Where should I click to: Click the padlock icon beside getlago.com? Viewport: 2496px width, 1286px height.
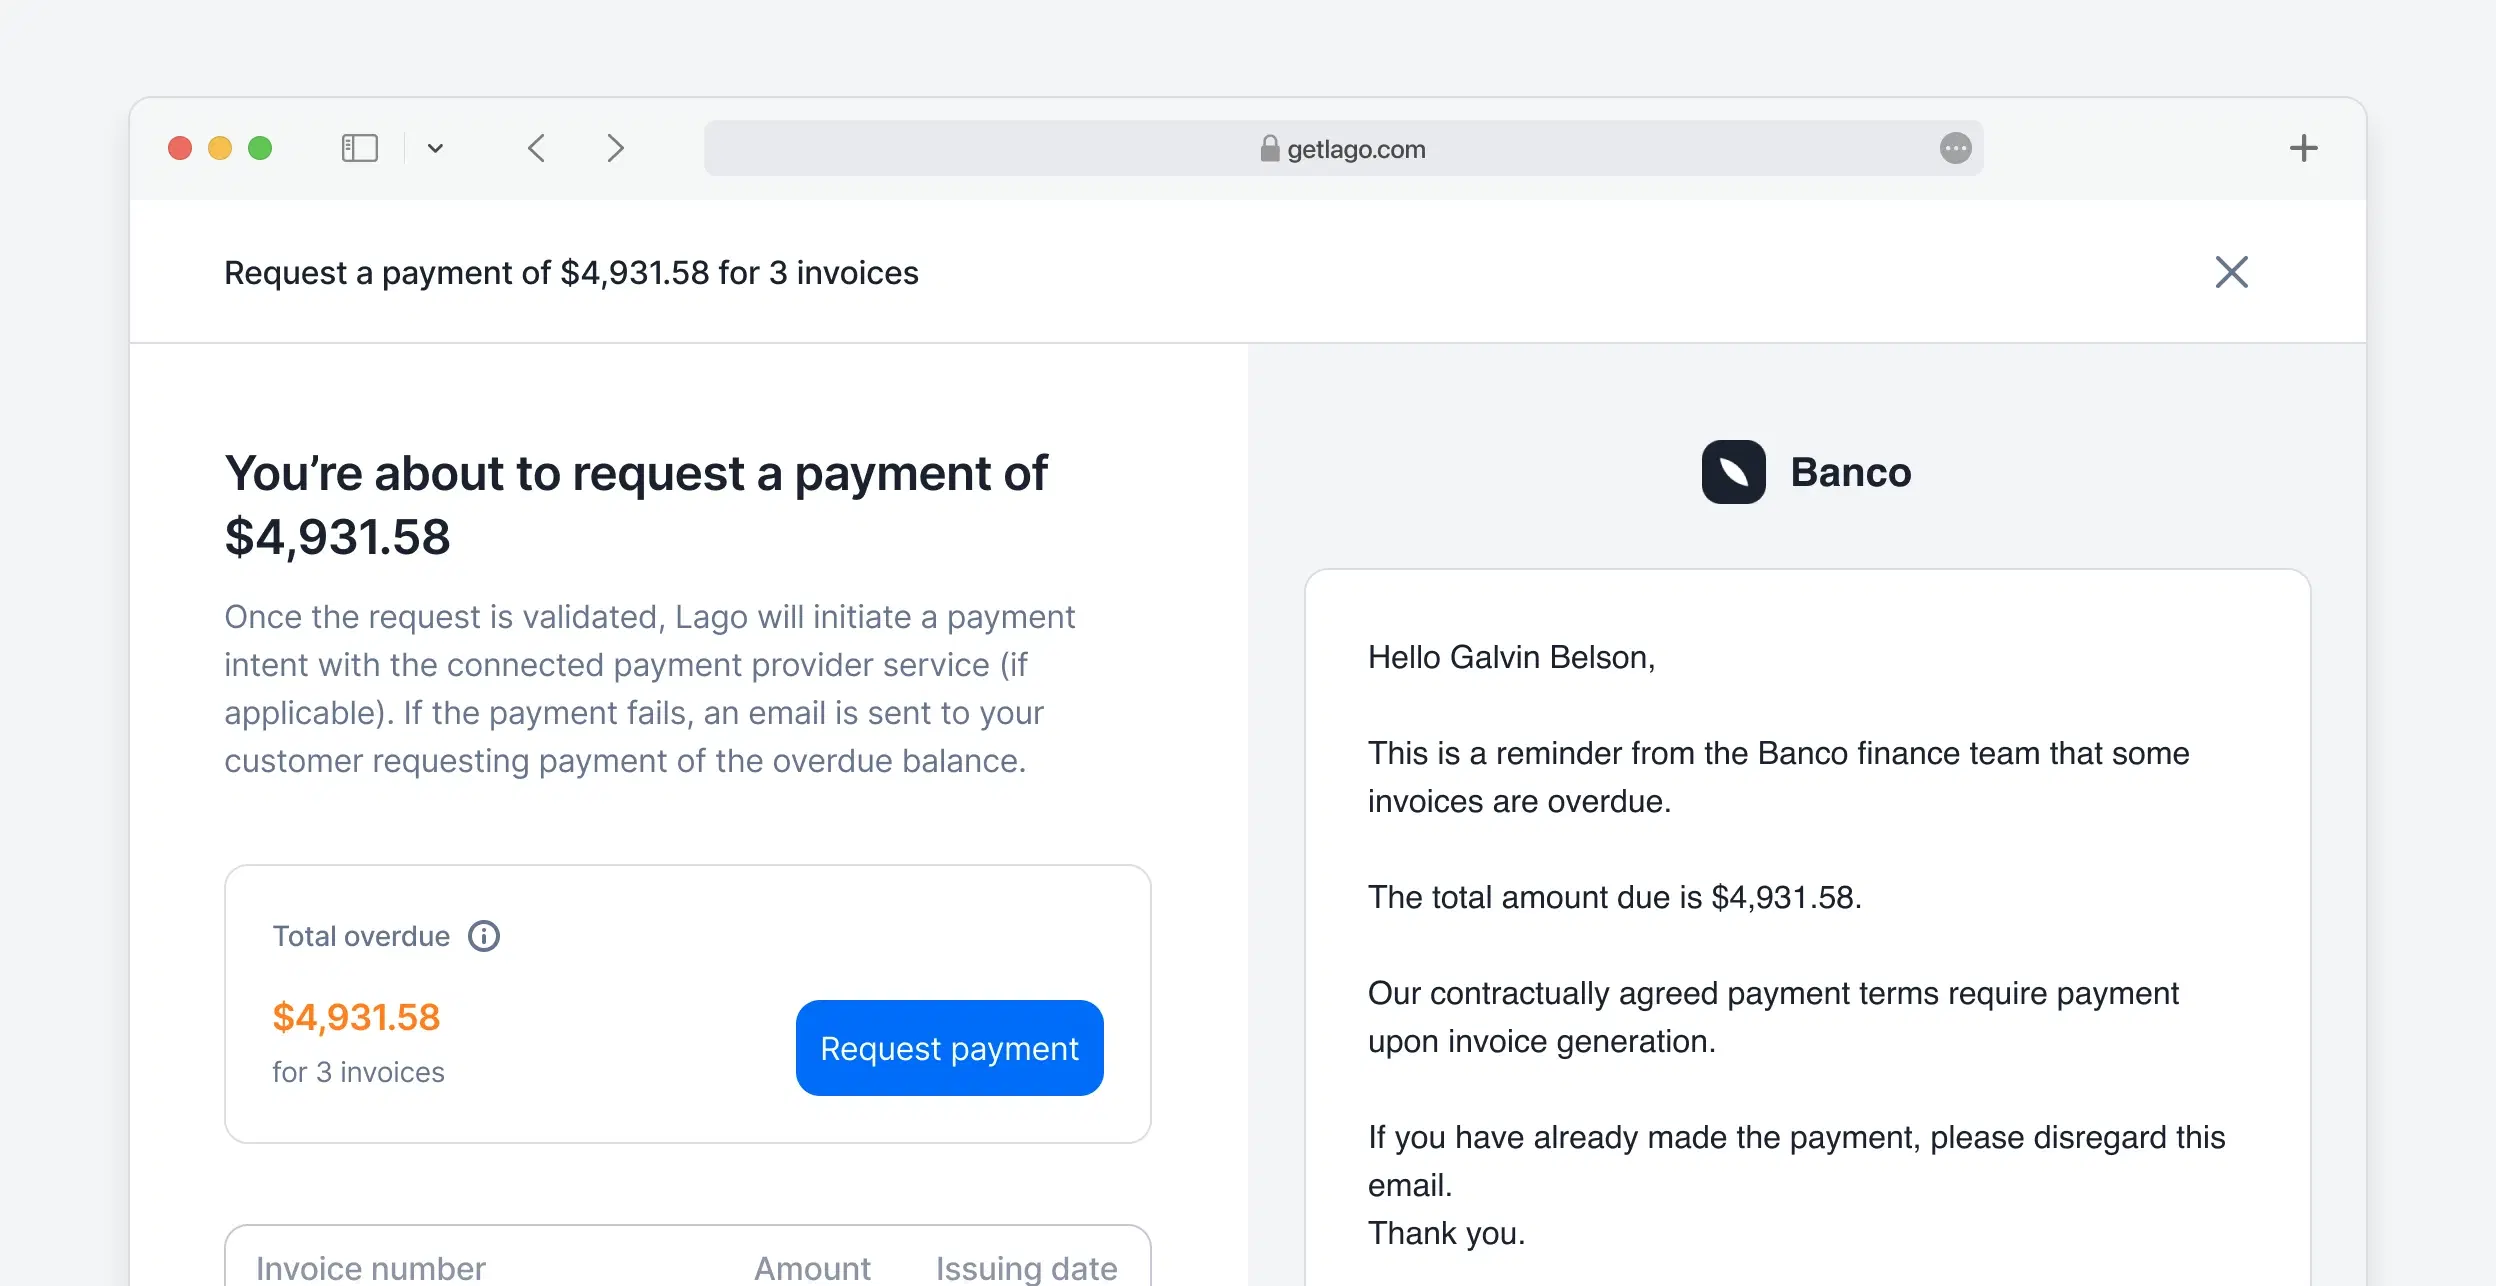pyautogui.click(x=1269, y=148)
